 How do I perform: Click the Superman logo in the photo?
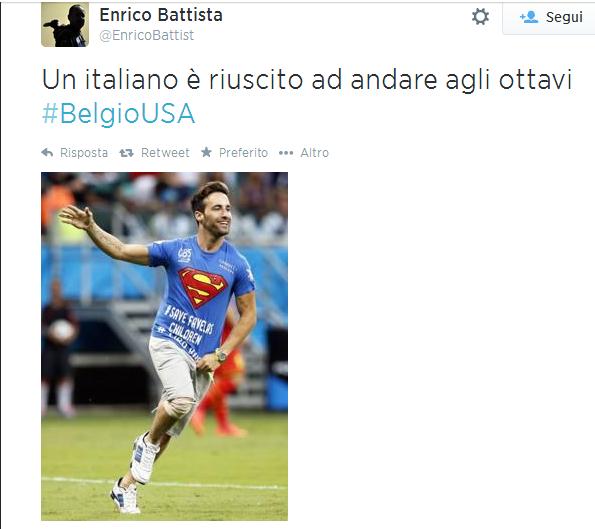[x=203, y=287]
